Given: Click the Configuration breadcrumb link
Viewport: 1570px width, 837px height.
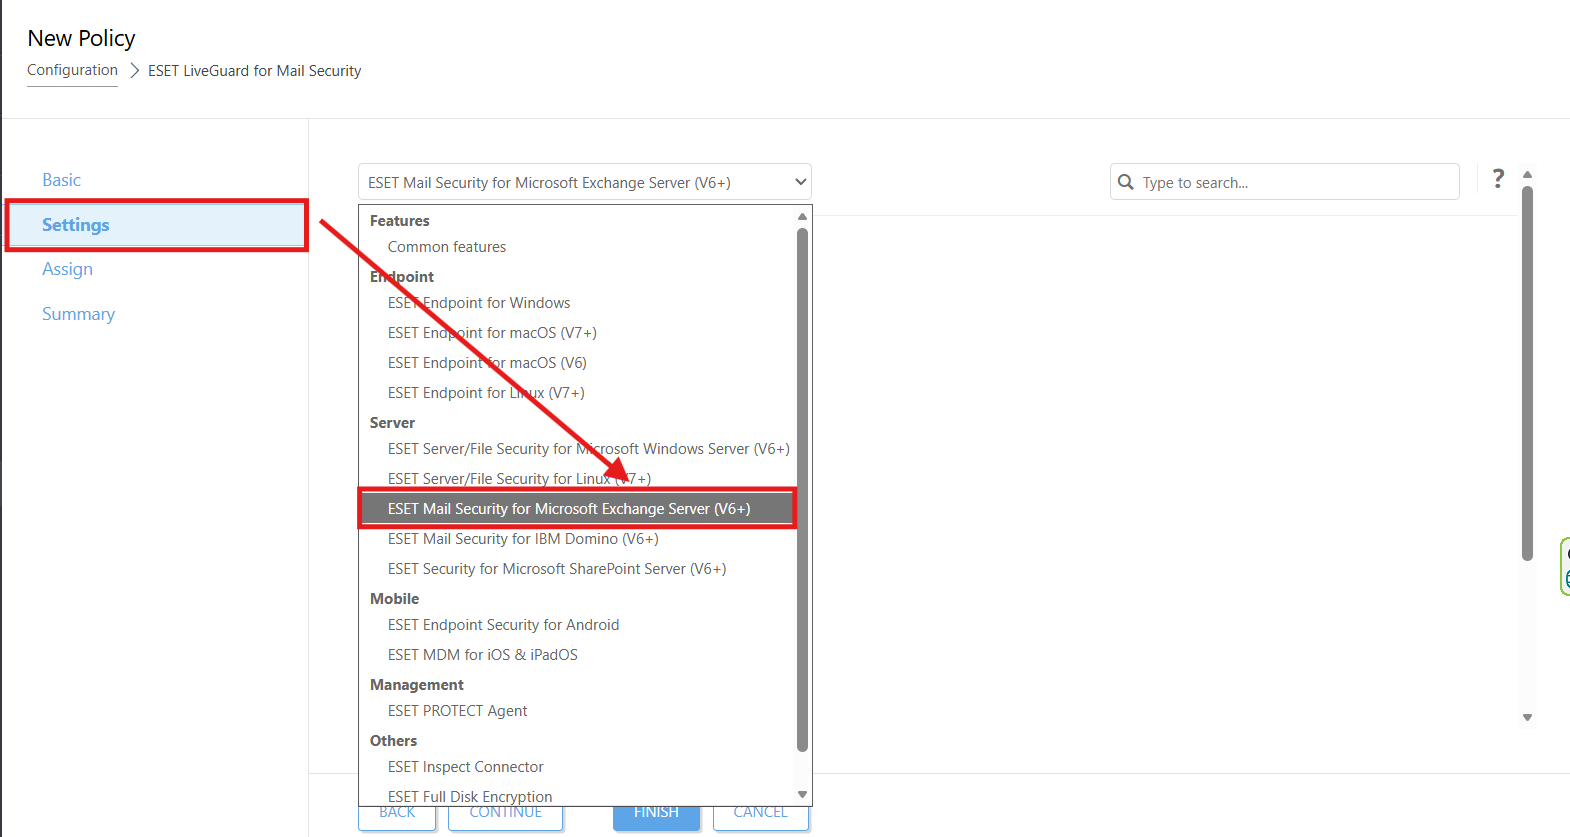Looking at the screenshot, I should point(72,70).
